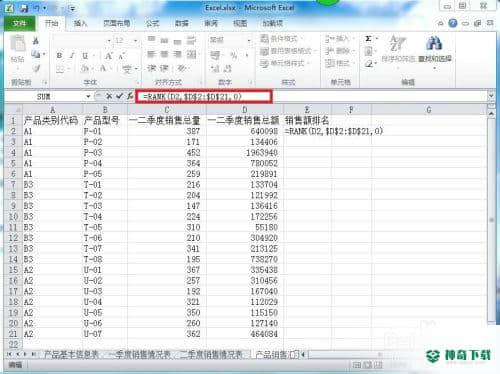Click the insert function fx icon
Image resolution: width=500 pixels, height=374 pixels.
130,96
